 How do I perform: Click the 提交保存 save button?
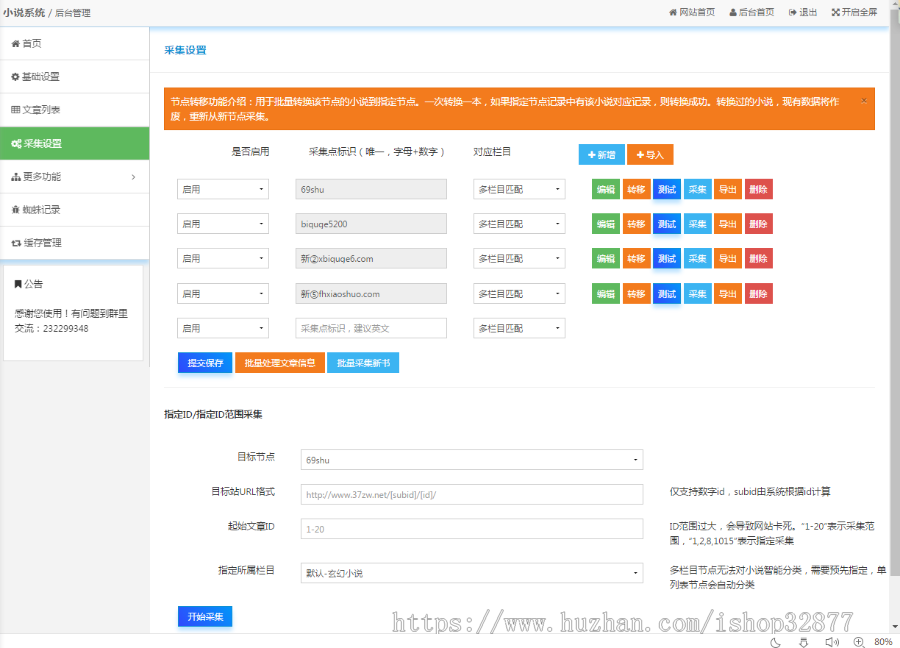pos(204,363)
